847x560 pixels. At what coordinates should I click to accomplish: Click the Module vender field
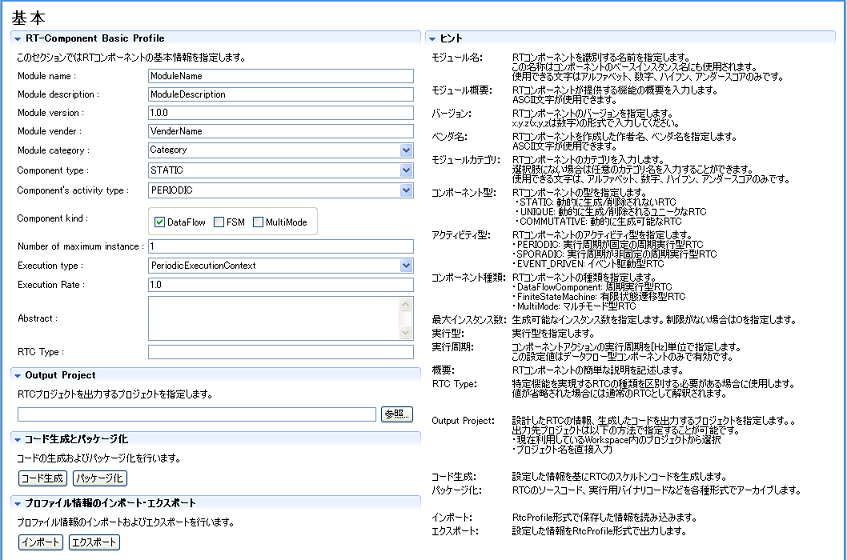click(281, 131)
